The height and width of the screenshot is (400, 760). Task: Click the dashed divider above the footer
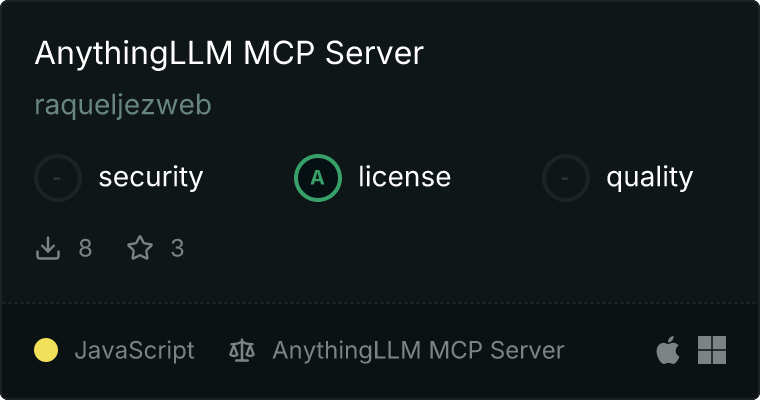[380, 303]
